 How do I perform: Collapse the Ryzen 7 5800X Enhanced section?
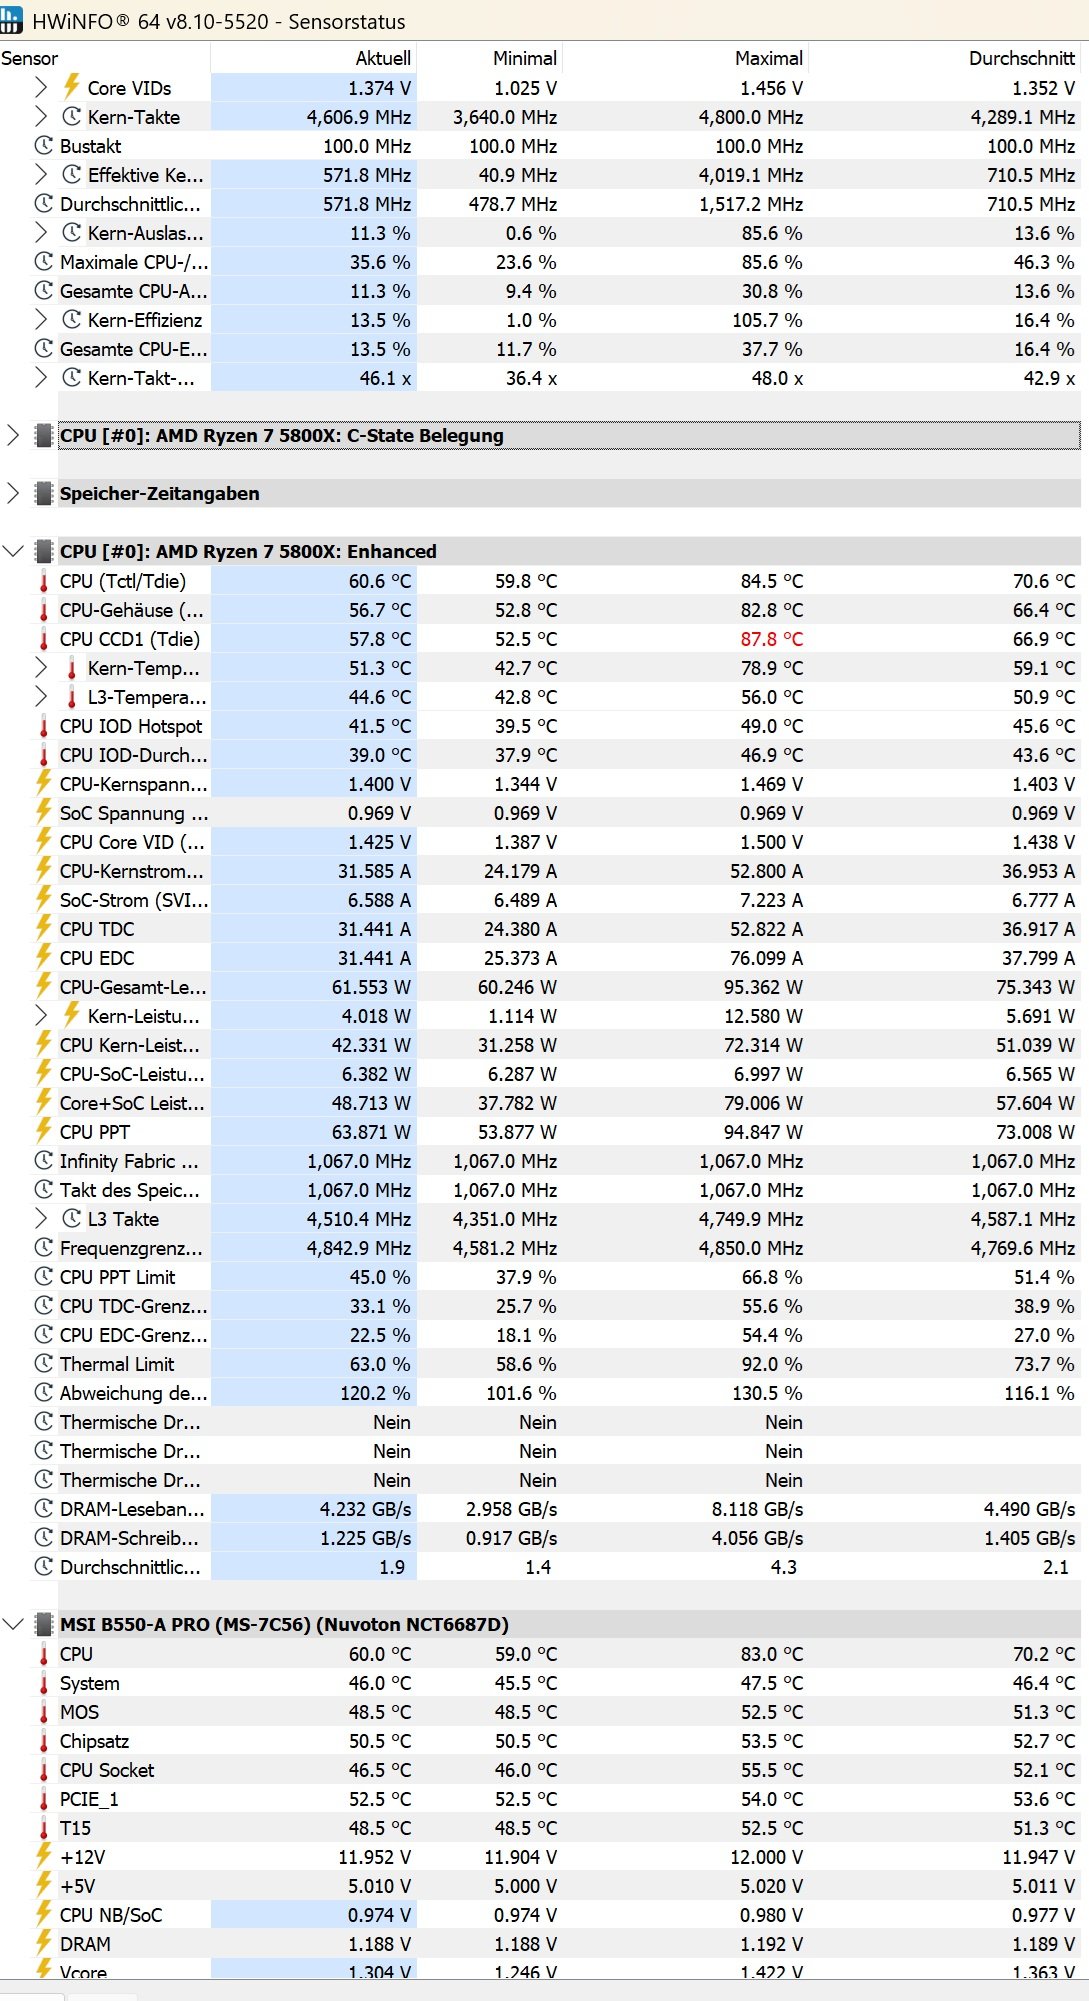[13, 552]
